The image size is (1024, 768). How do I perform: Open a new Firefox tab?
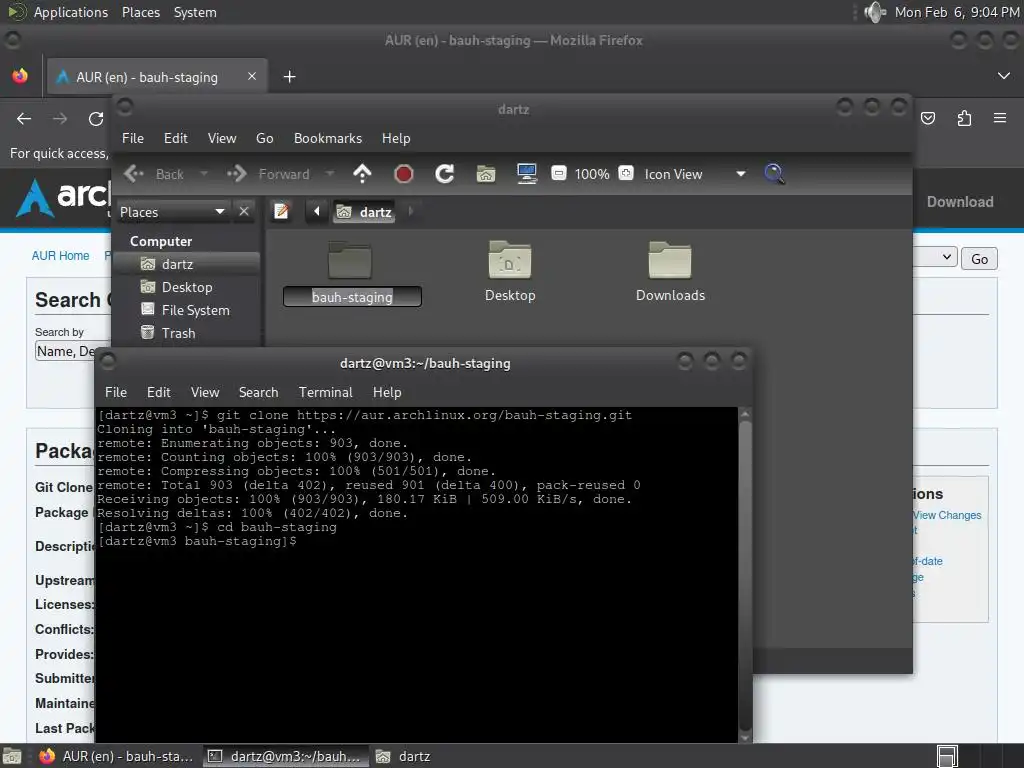pos(289,77)
